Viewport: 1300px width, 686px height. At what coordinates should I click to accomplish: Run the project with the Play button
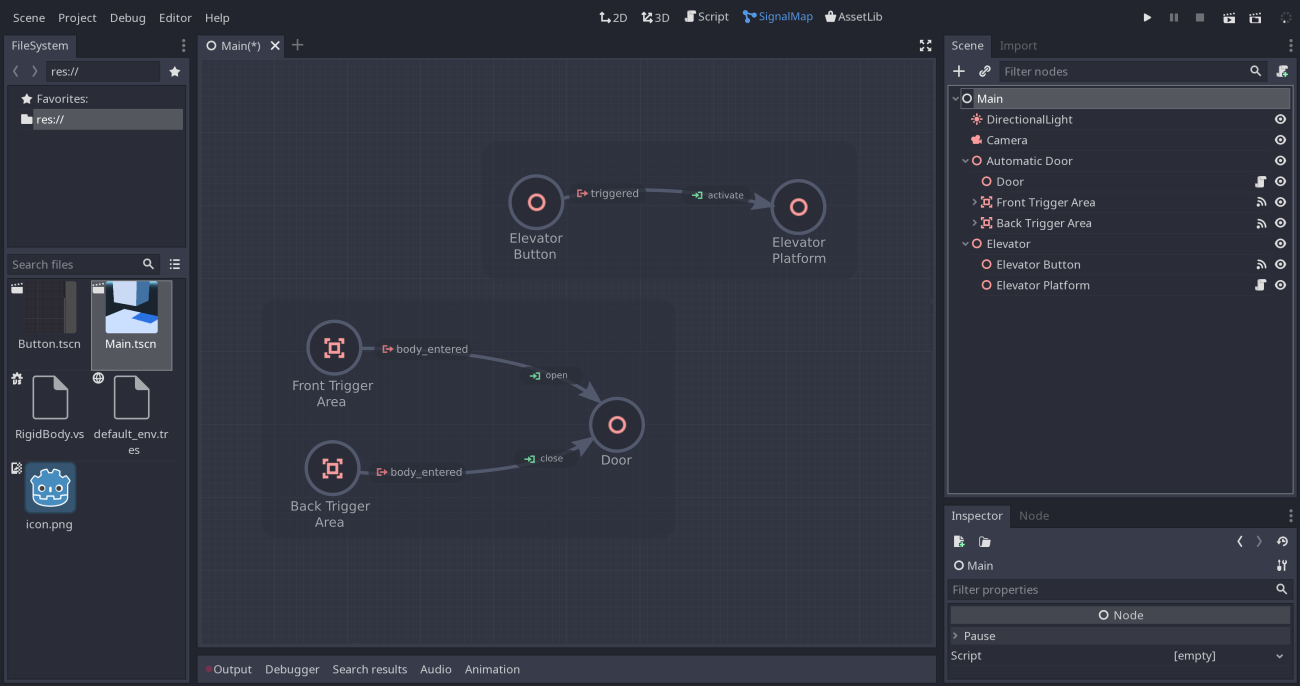tap(1146, 17)
